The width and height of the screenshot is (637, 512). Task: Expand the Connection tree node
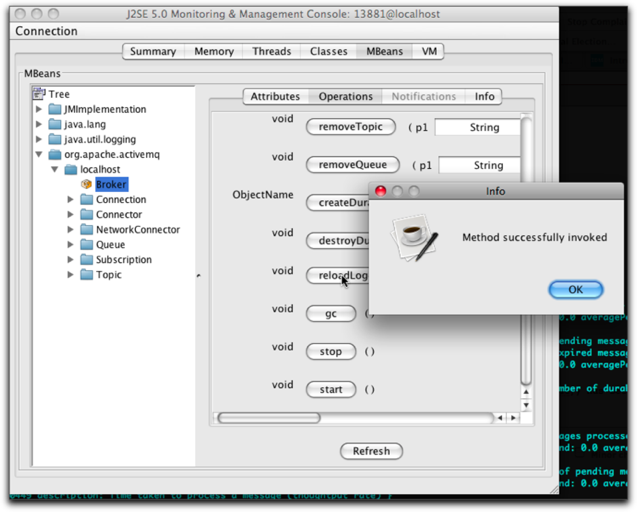coord(71,200)
